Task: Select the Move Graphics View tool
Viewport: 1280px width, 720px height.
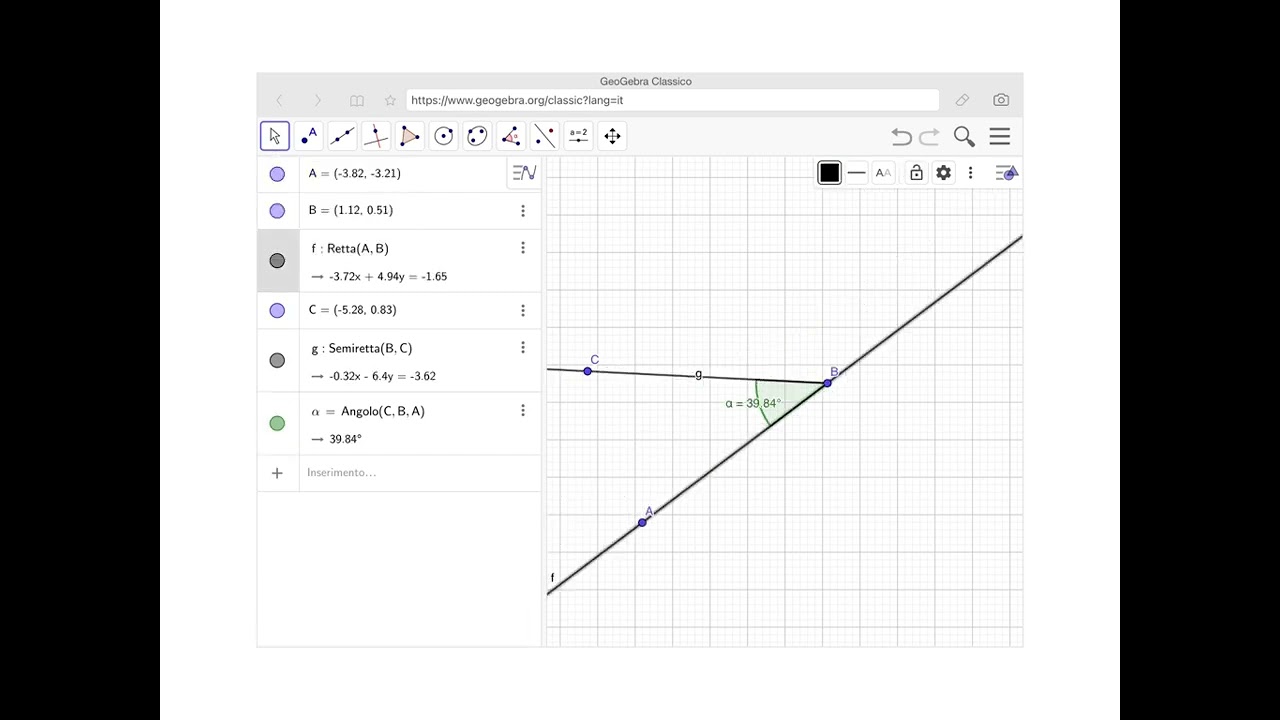Action: (x=612, y=136)
